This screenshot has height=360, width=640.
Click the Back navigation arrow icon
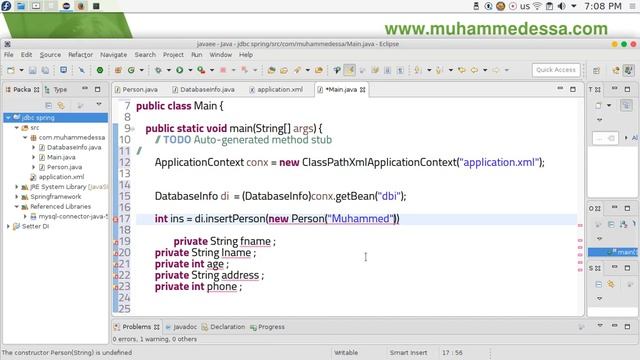(x=474, y=70)
